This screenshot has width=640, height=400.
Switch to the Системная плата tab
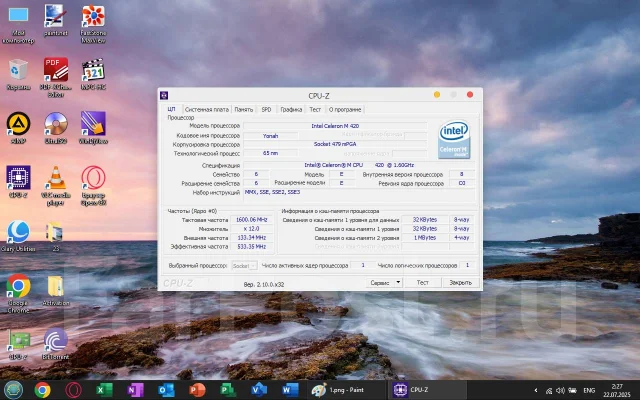pyautogui.click(x=207, y=109)
